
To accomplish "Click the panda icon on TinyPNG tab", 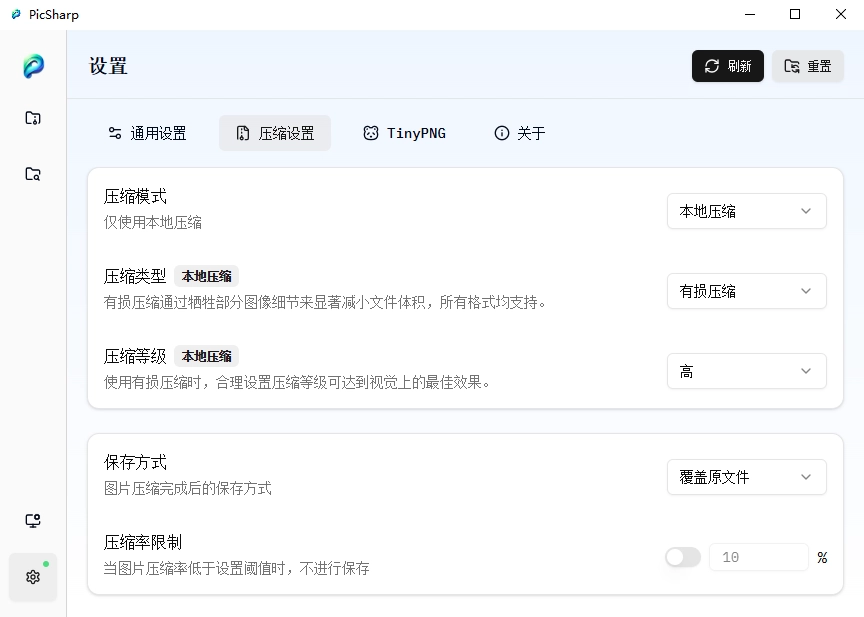I will 370,132.
